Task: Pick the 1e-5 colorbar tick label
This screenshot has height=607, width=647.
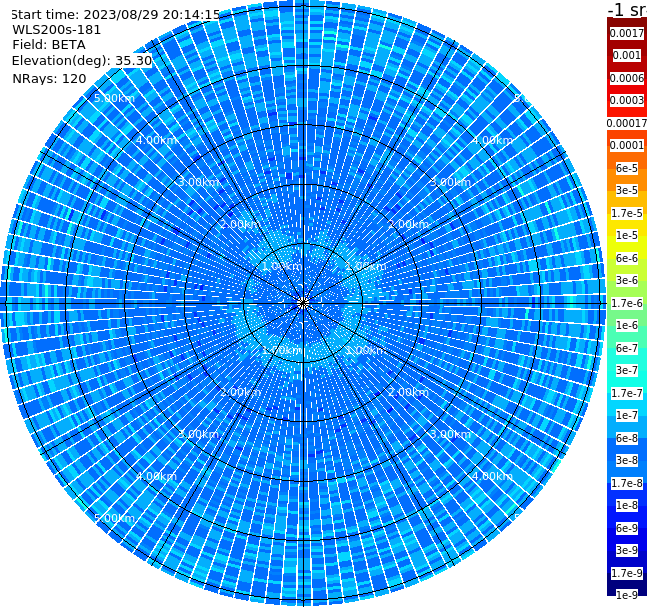Action: click(x=627, y=235)
